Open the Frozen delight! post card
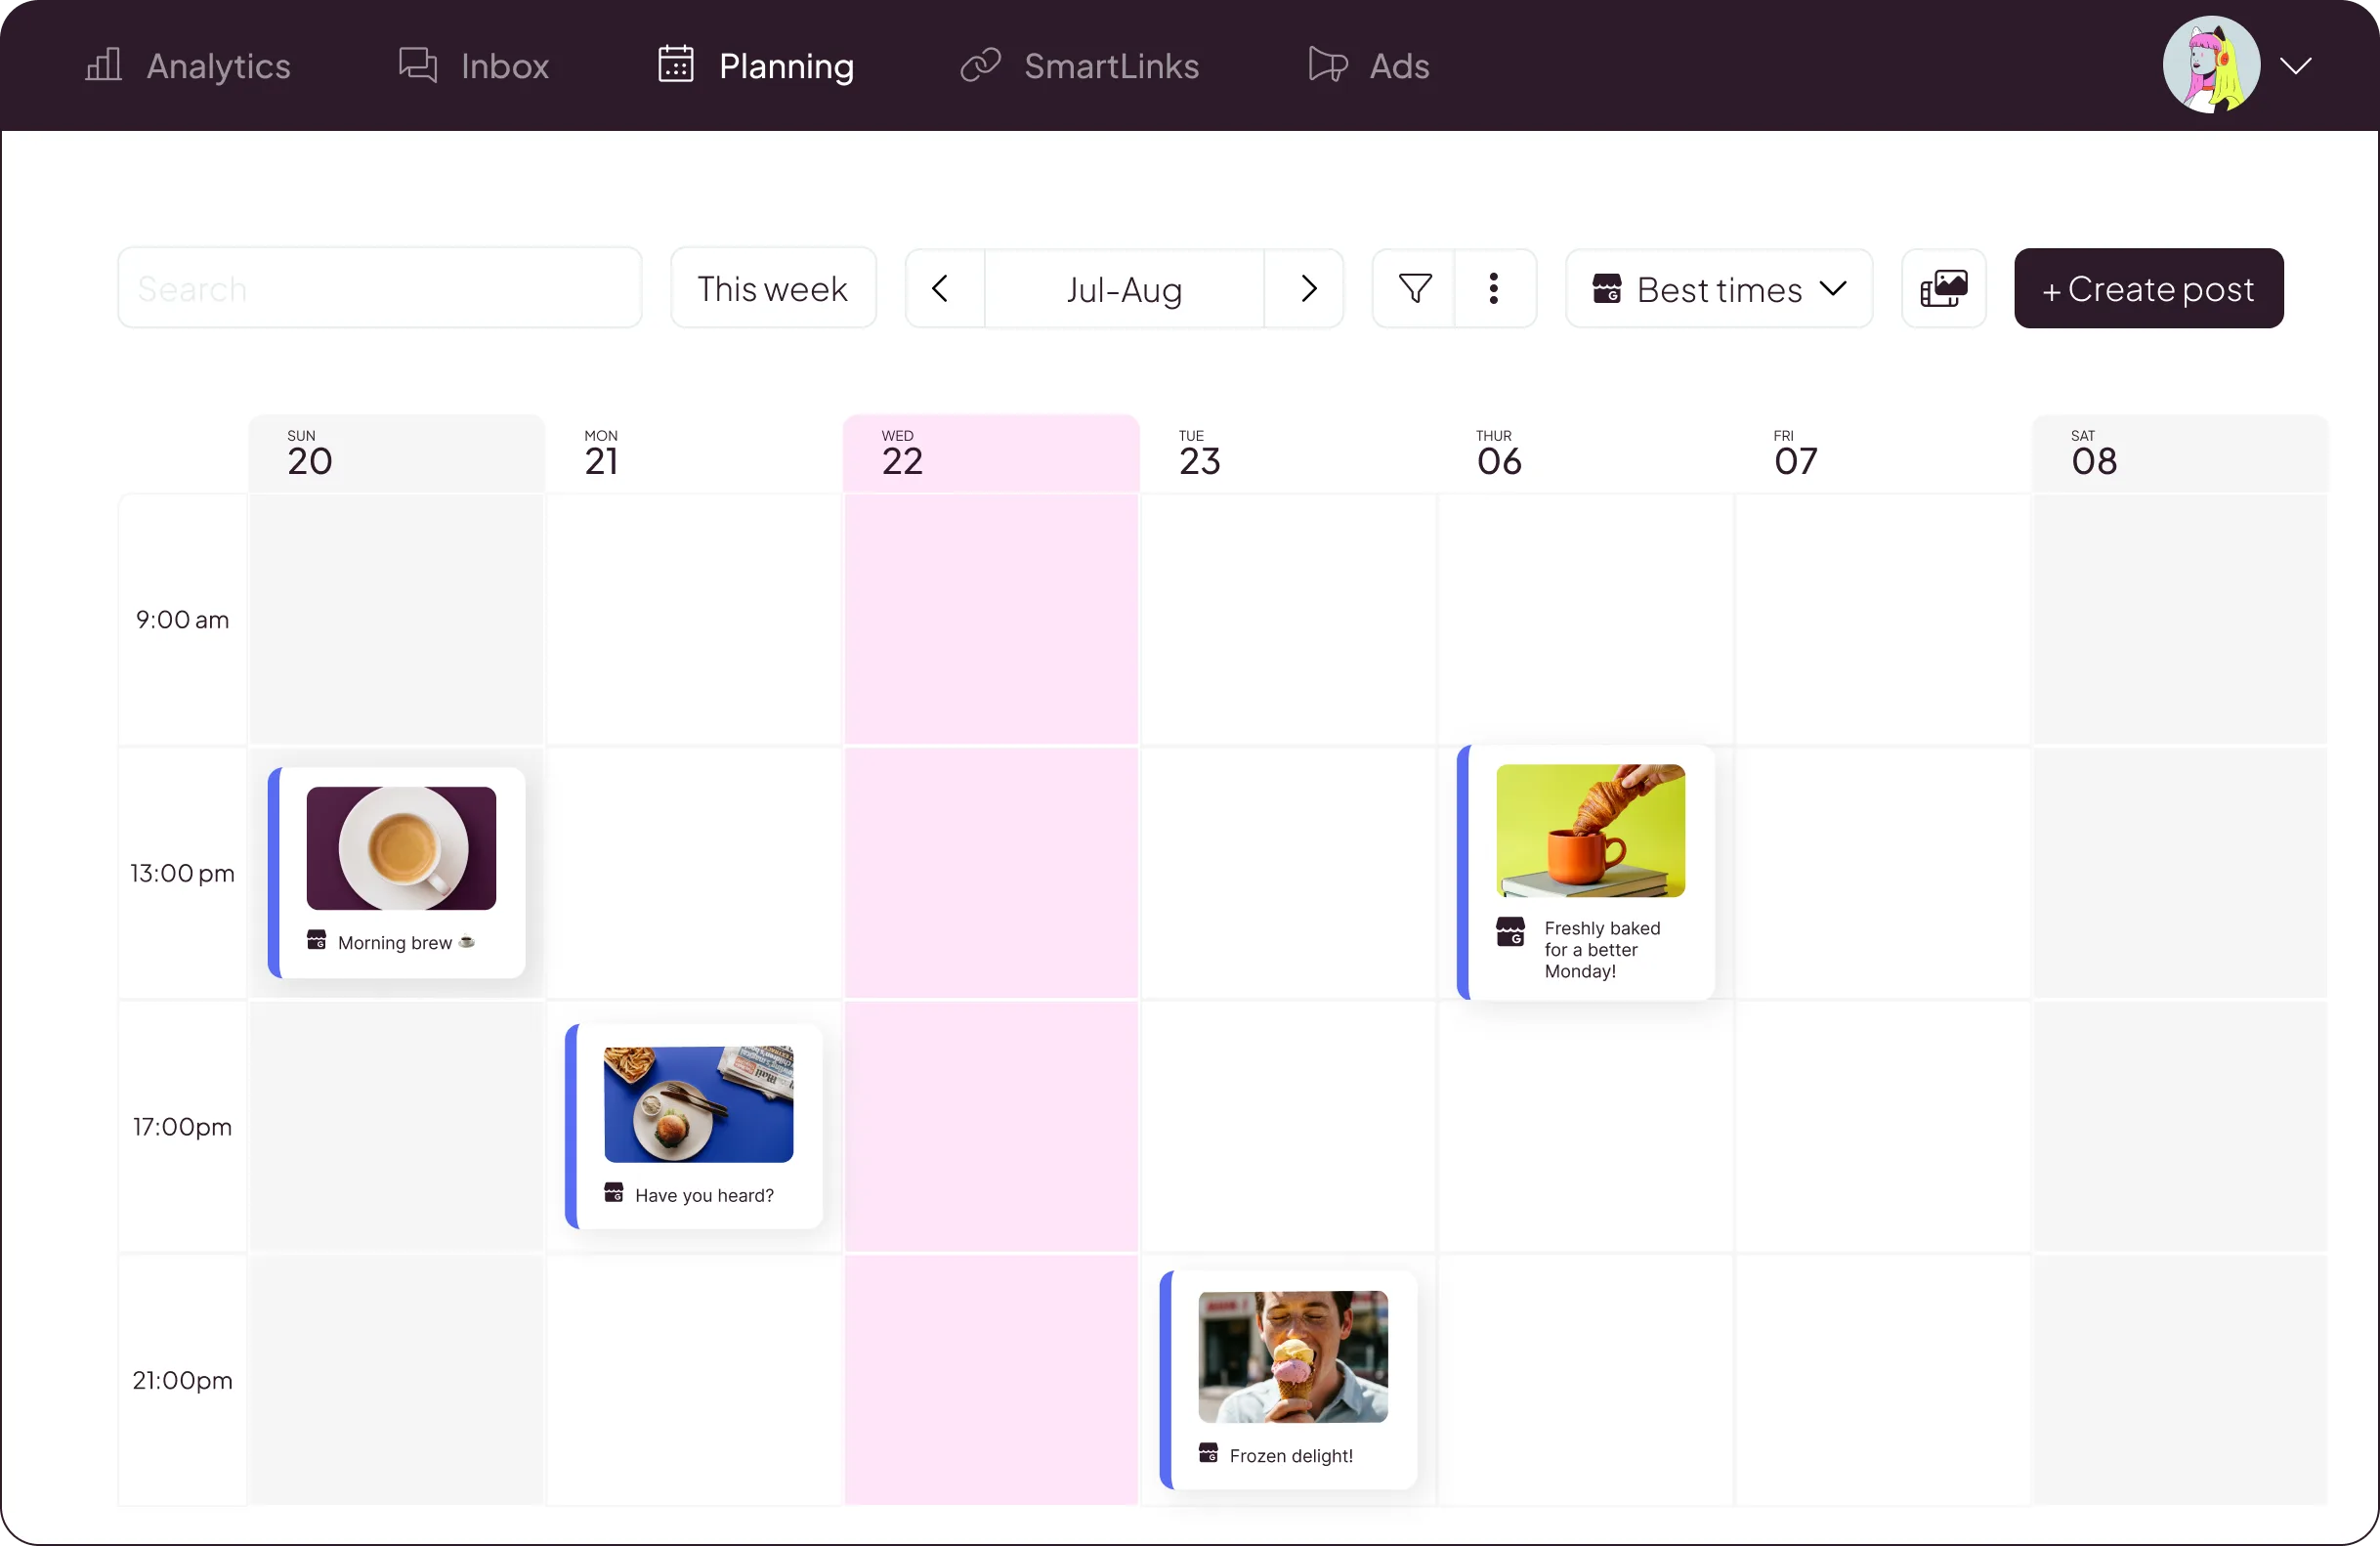 pos(1290,1380)
